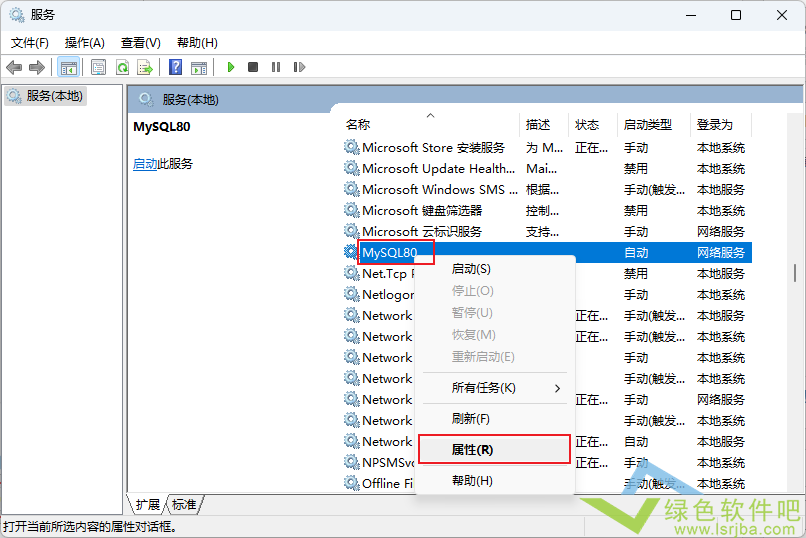The width and height of the screenshot is (806, 538).
Task: Click gear icon of Microsoft Windows SMS row
Action: [x=352, y=190]
